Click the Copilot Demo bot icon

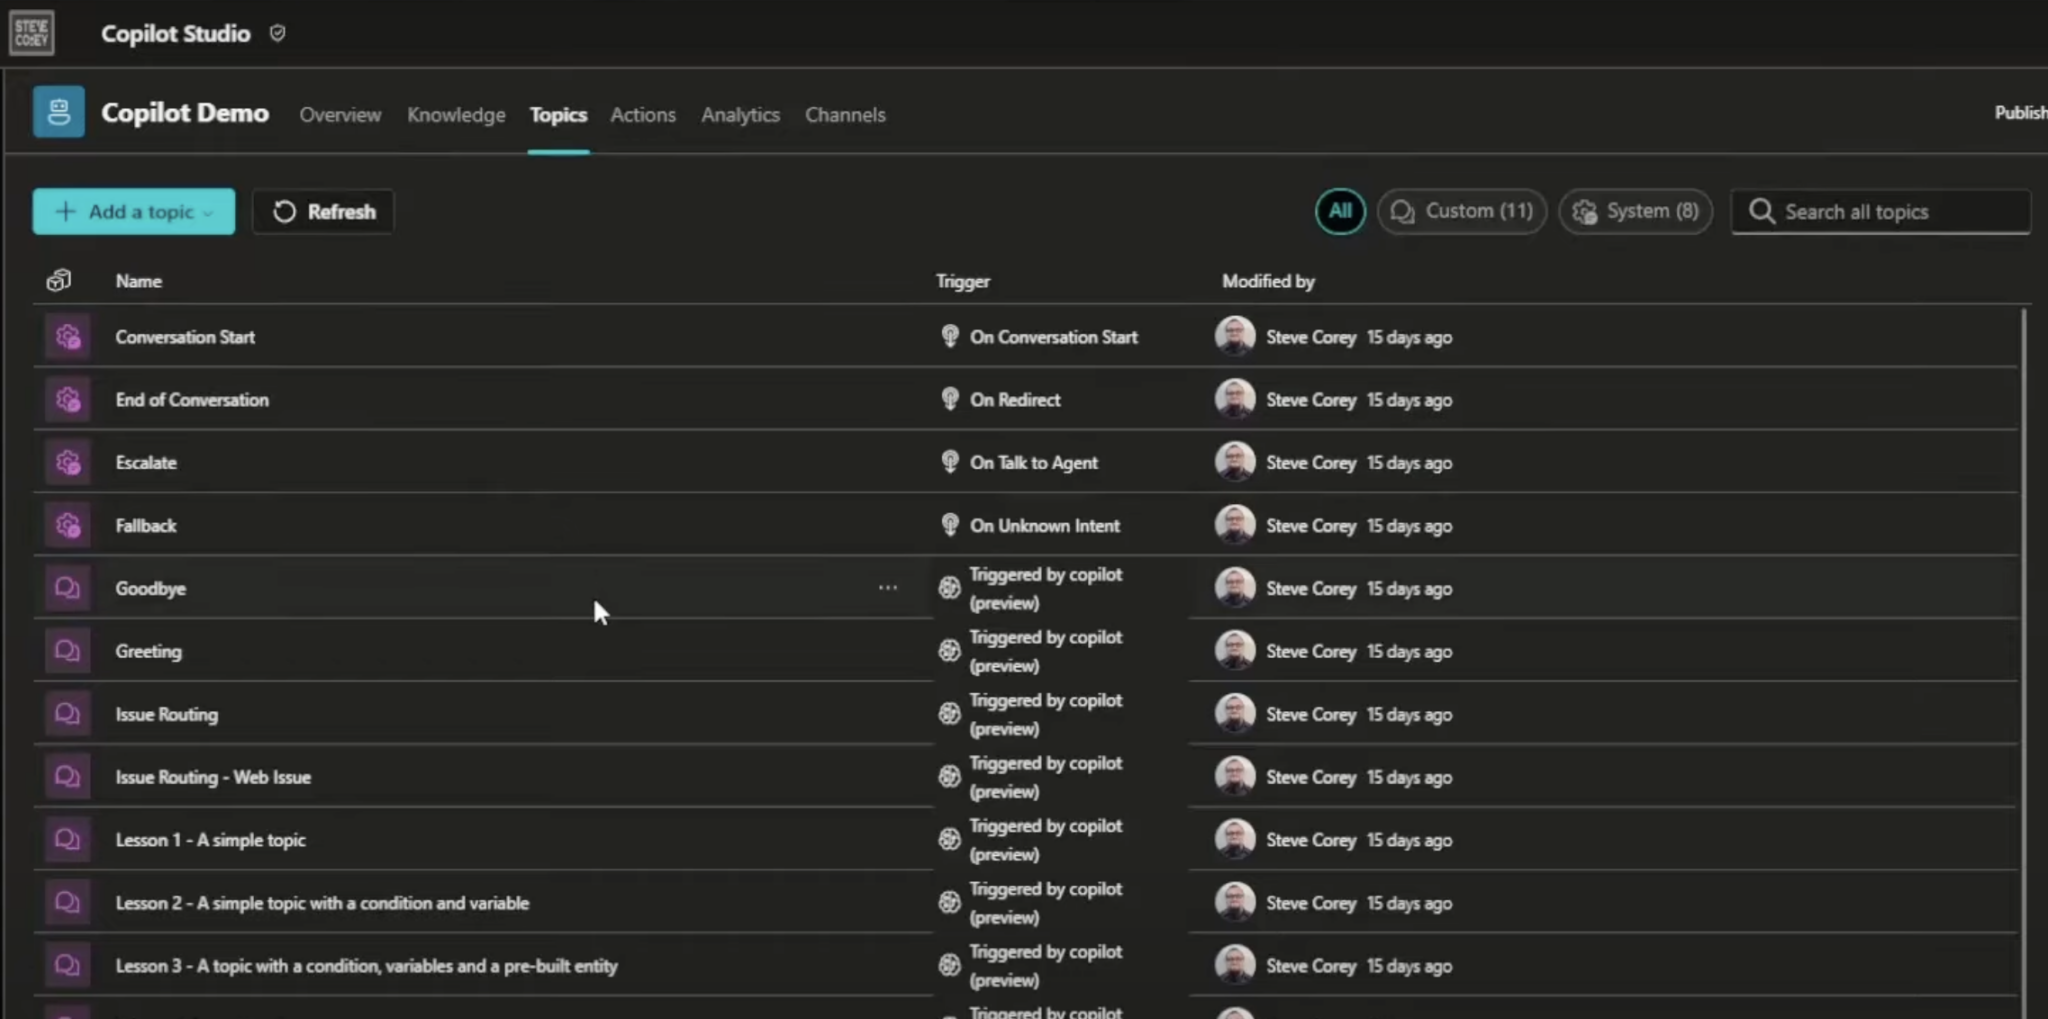tap(58, 112)
